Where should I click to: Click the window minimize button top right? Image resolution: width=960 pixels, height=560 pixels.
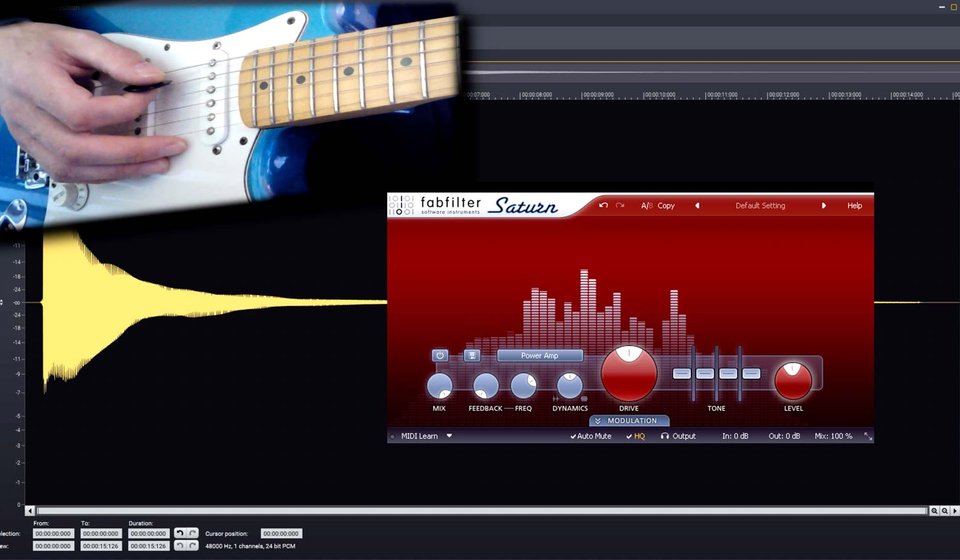[x=942, y=7]
